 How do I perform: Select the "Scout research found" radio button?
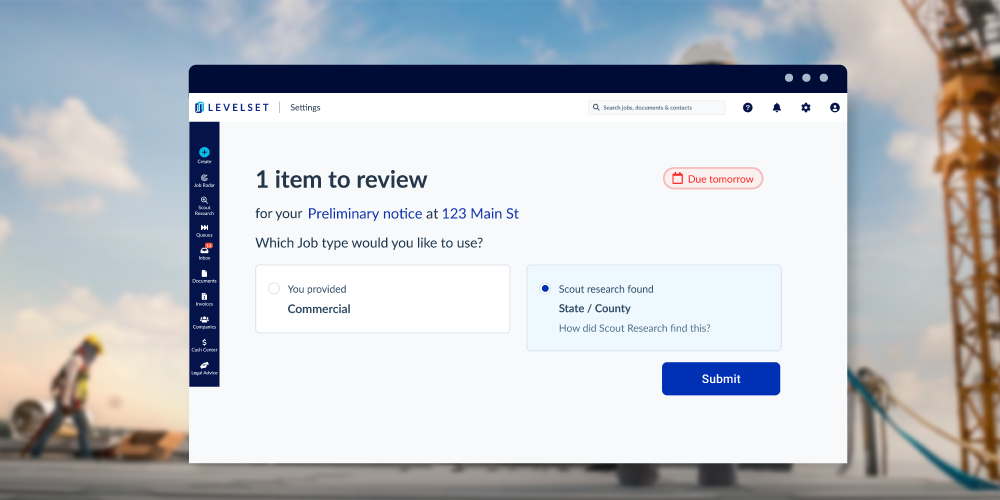[545, 289]
